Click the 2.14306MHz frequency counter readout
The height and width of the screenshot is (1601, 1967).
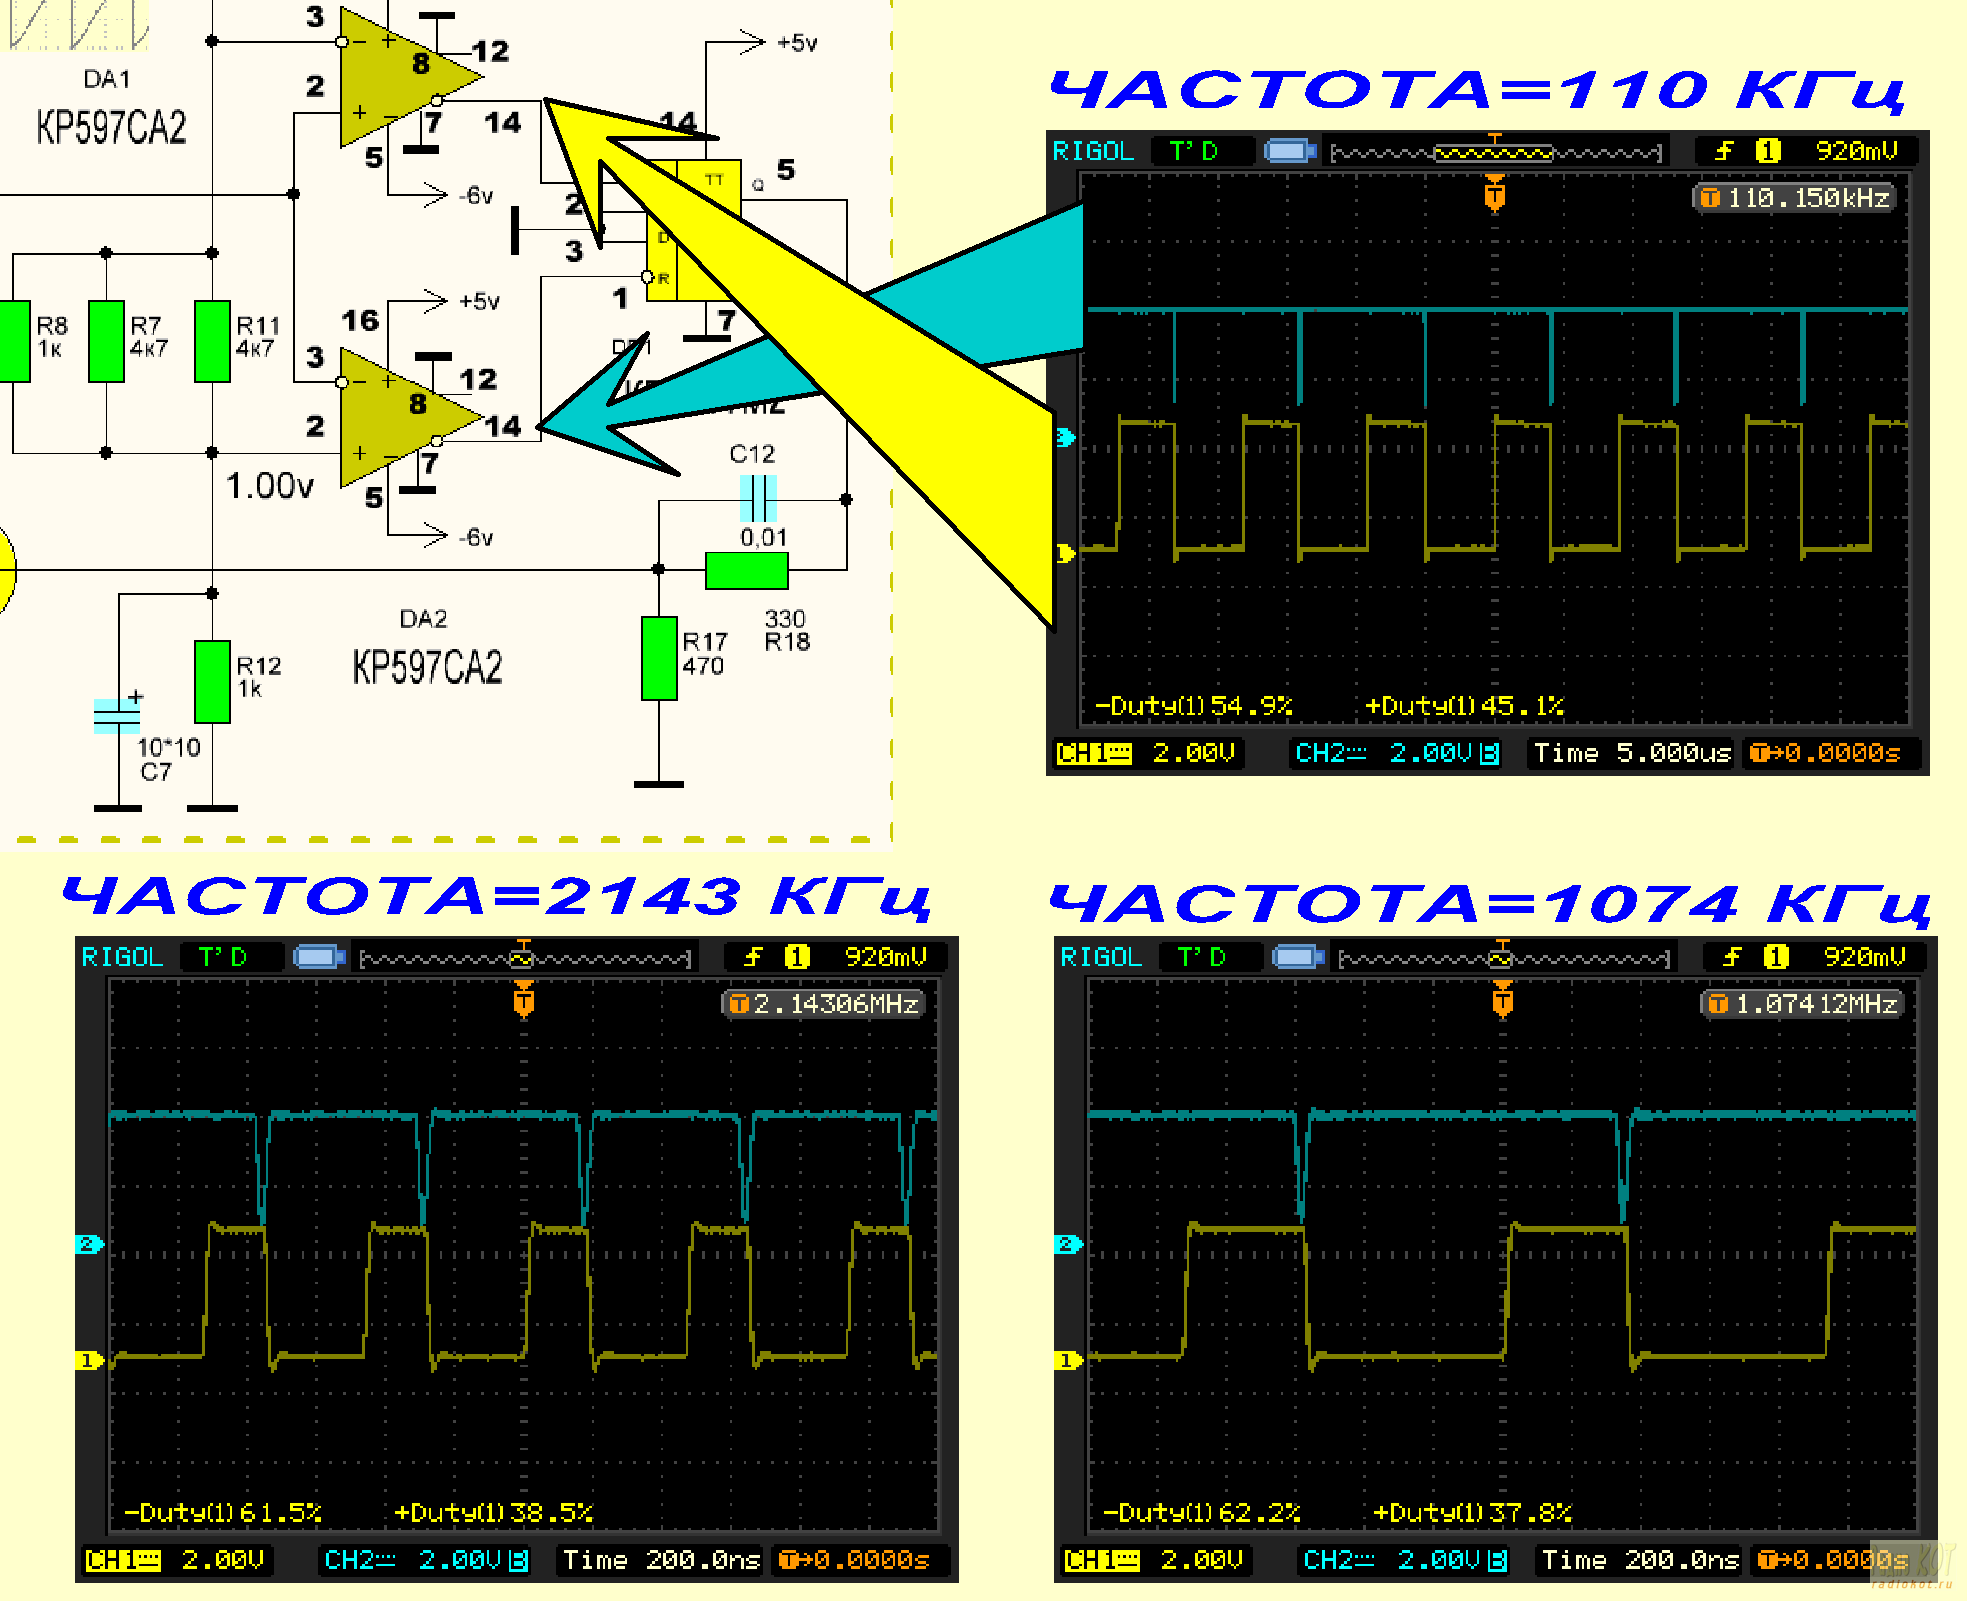coord(823,1004)
